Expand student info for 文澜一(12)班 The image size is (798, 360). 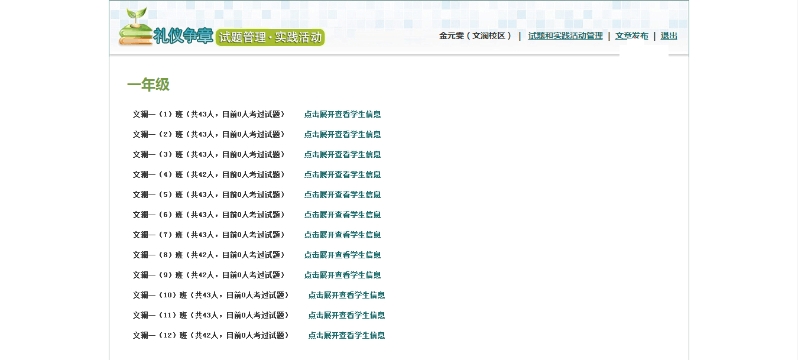coord(347,335)
